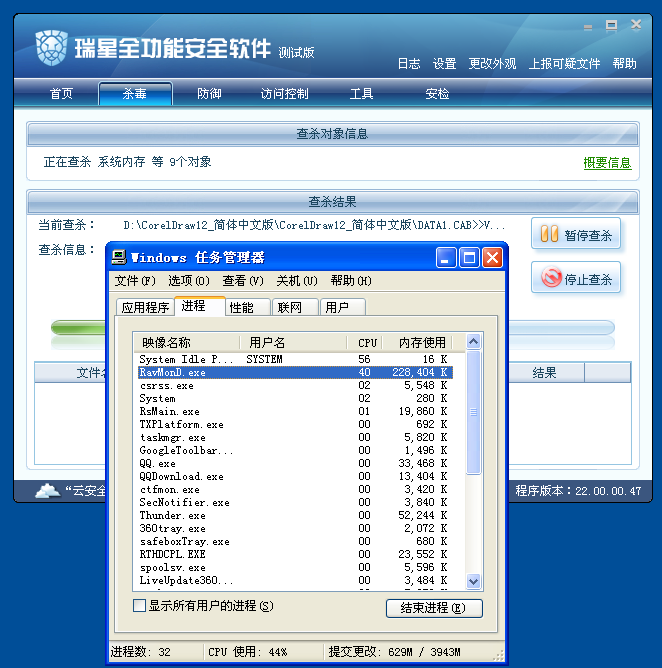The image size is (662, 668).
Task: Select the csrss.exe process row
Action: point(295,386)
